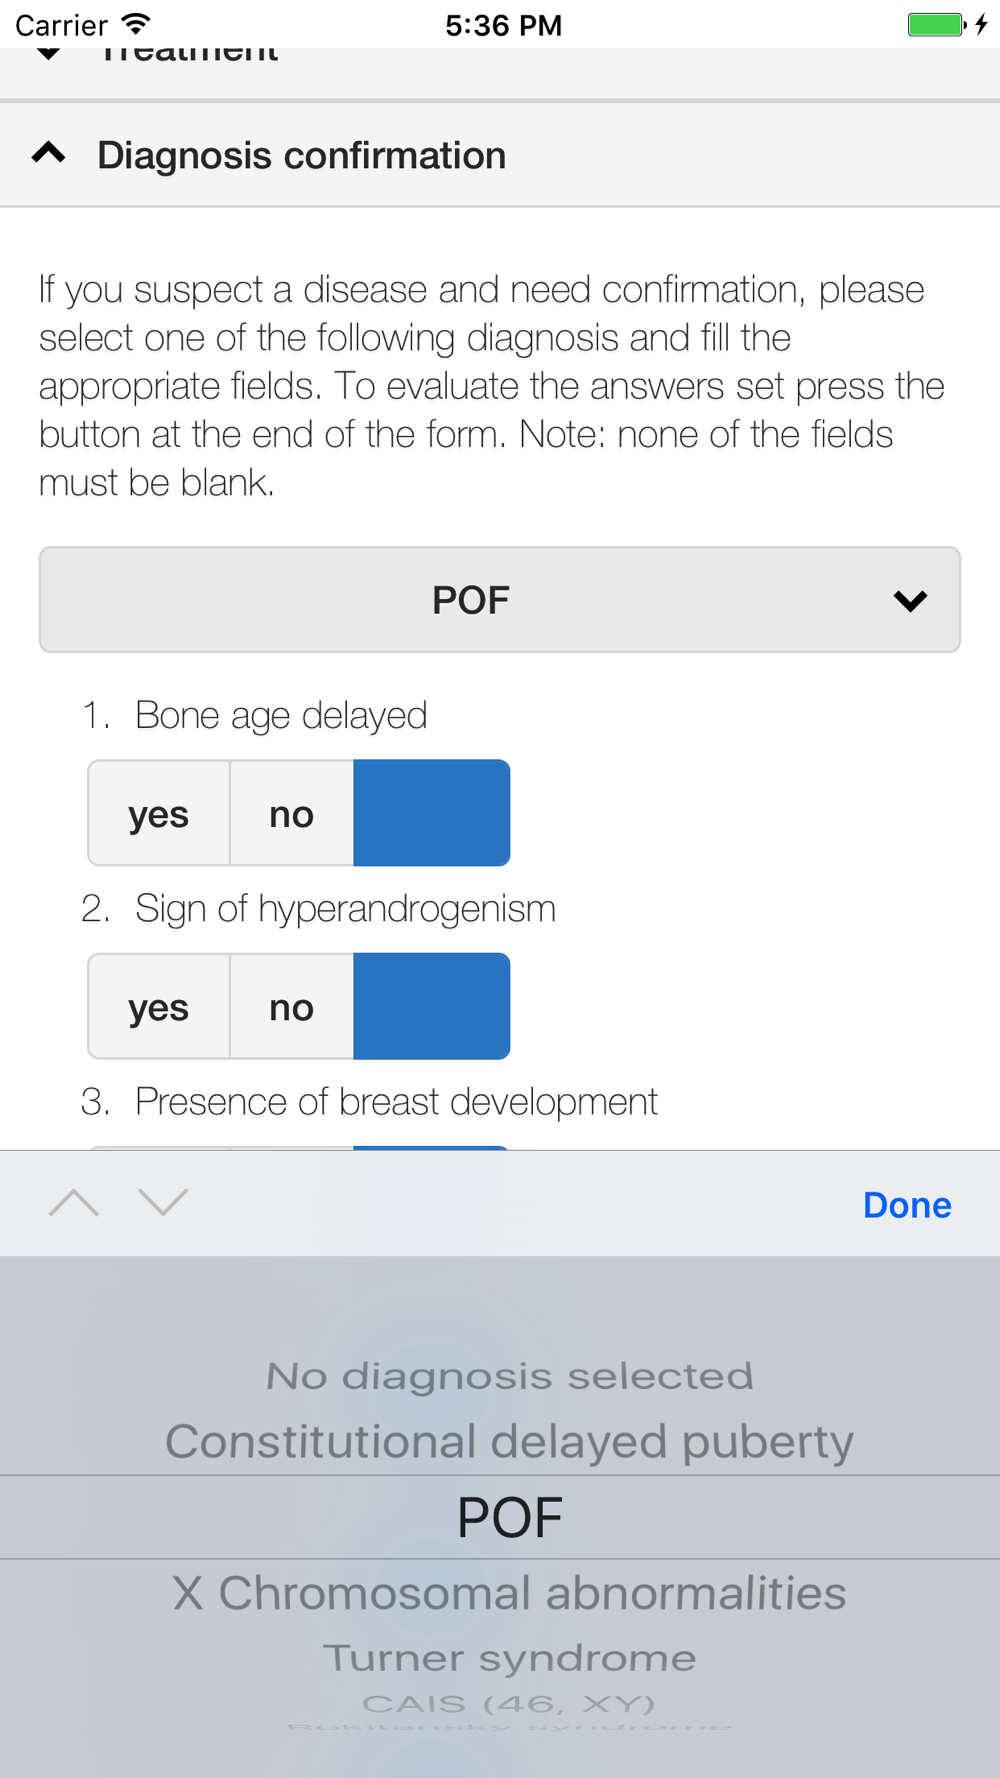Tap the Wi-Fi status icon

click(x=136, y=24)
